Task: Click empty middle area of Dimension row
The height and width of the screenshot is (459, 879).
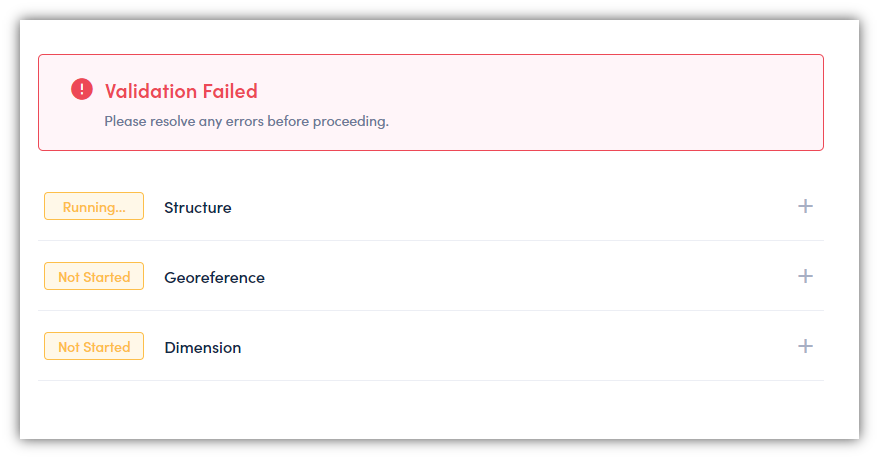Action: tap(505, 346)
